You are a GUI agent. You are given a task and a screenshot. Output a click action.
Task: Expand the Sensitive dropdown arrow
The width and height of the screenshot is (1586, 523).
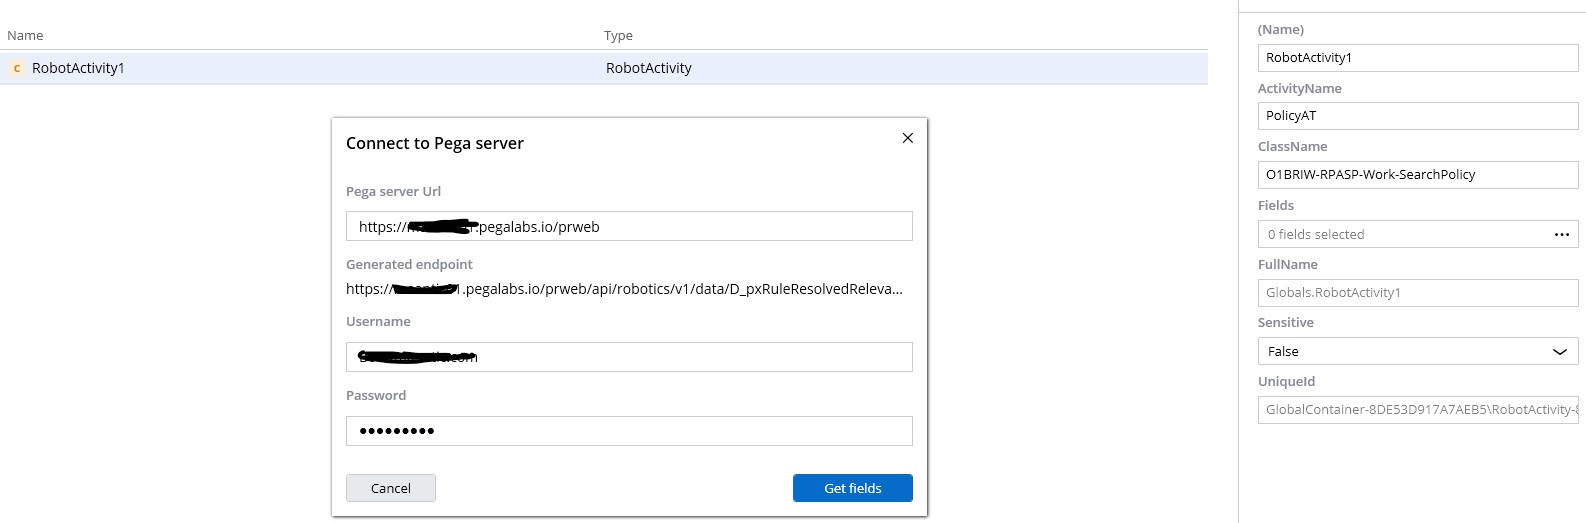[1559, 351]
